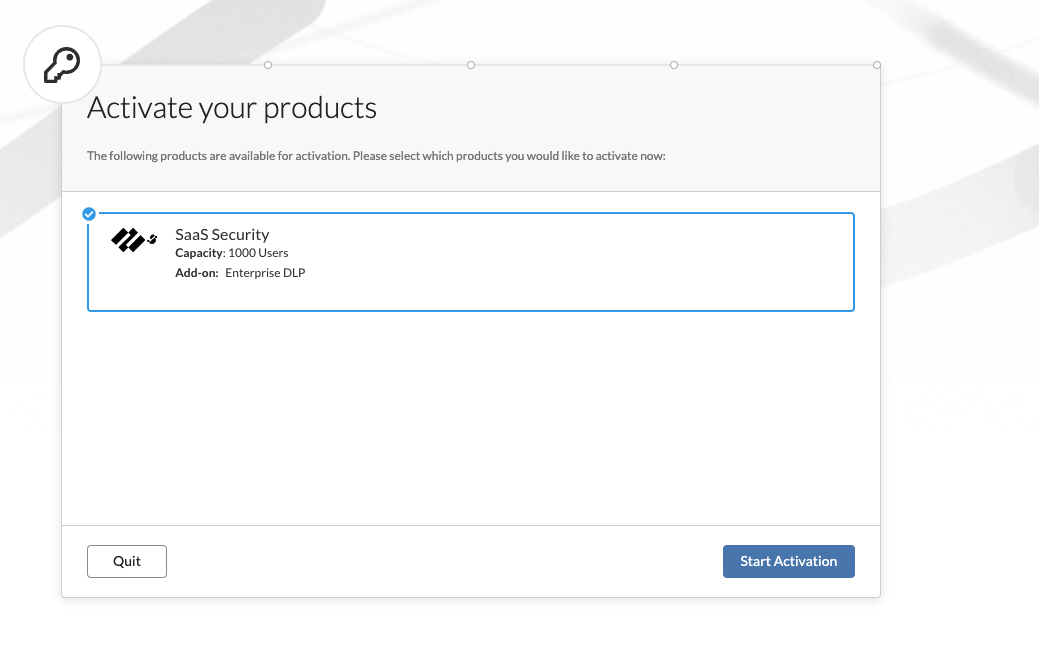Image resolution: width=1039 pixels, height=672 pixels.
Task: Click the bold Capacity label
Action: (x=199, y=253)
